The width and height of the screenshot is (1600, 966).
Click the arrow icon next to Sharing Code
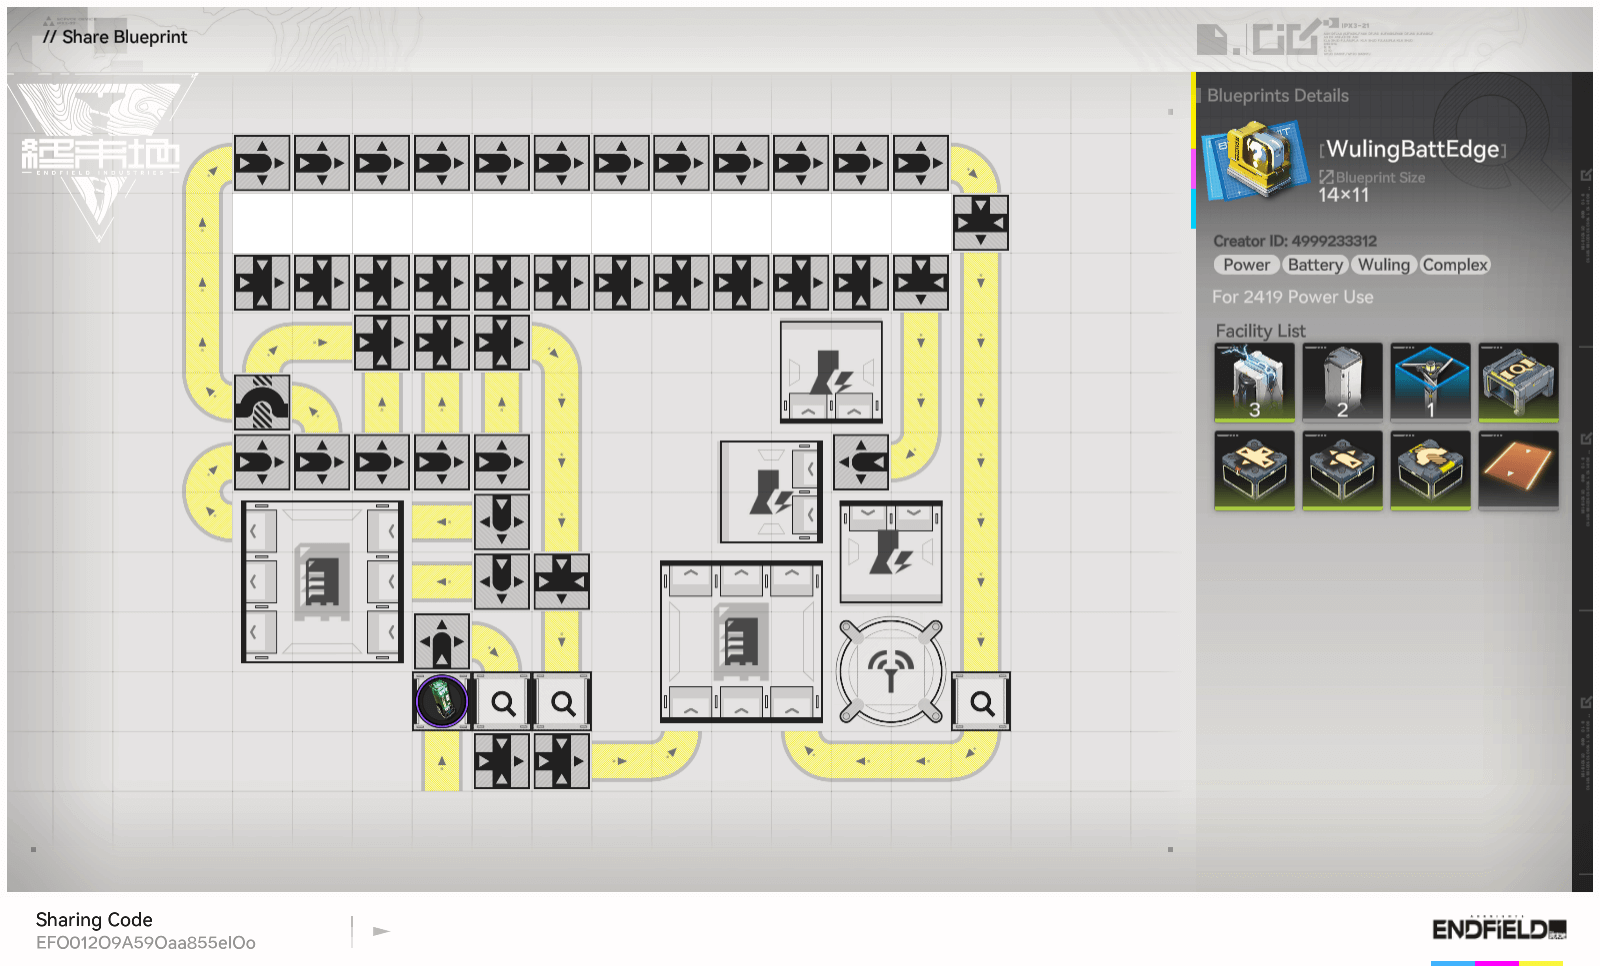tap(381, 931)
